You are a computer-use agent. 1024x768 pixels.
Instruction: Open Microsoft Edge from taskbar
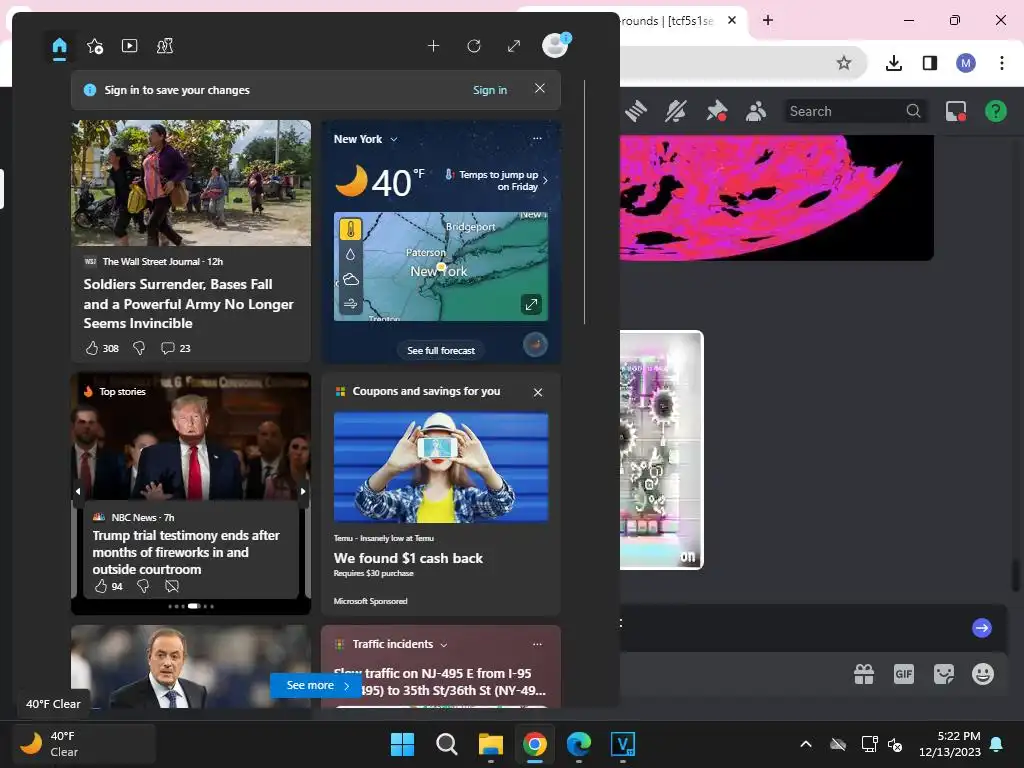[x=579, y=744]
